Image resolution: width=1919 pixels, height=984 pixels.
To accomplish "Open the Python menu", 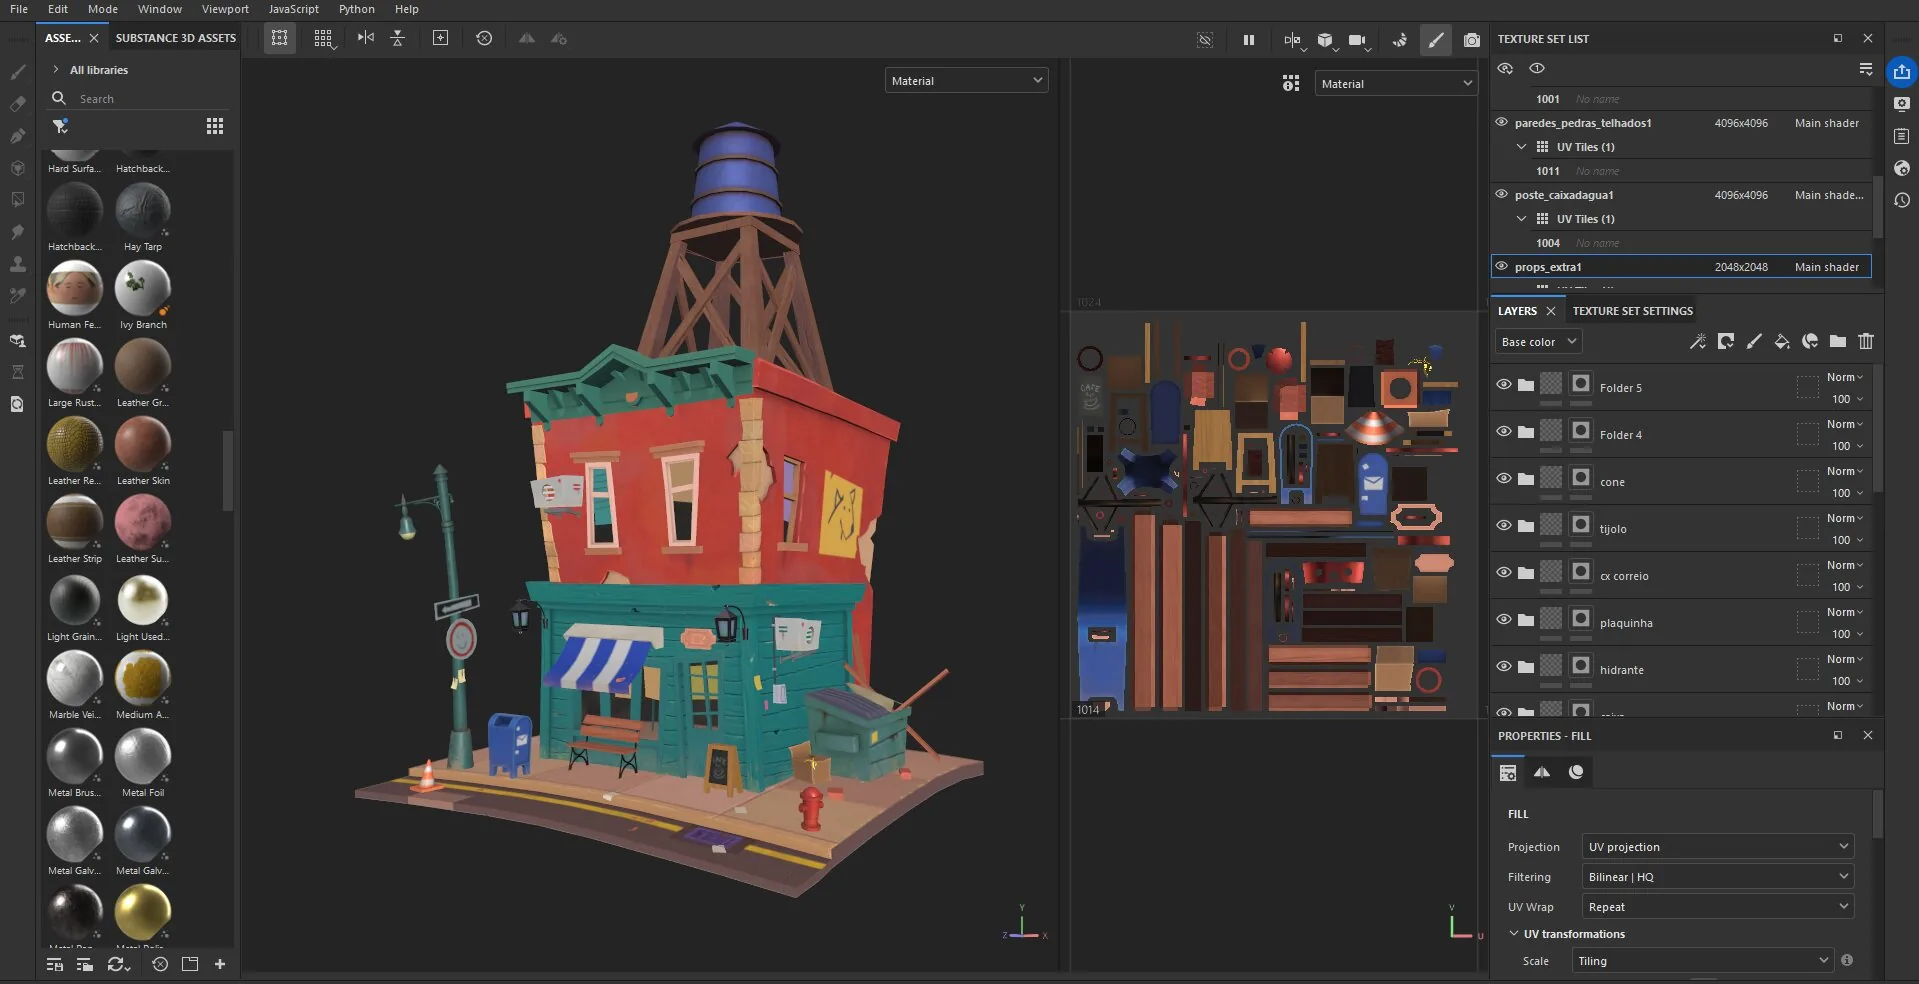I will pos(357,9).
